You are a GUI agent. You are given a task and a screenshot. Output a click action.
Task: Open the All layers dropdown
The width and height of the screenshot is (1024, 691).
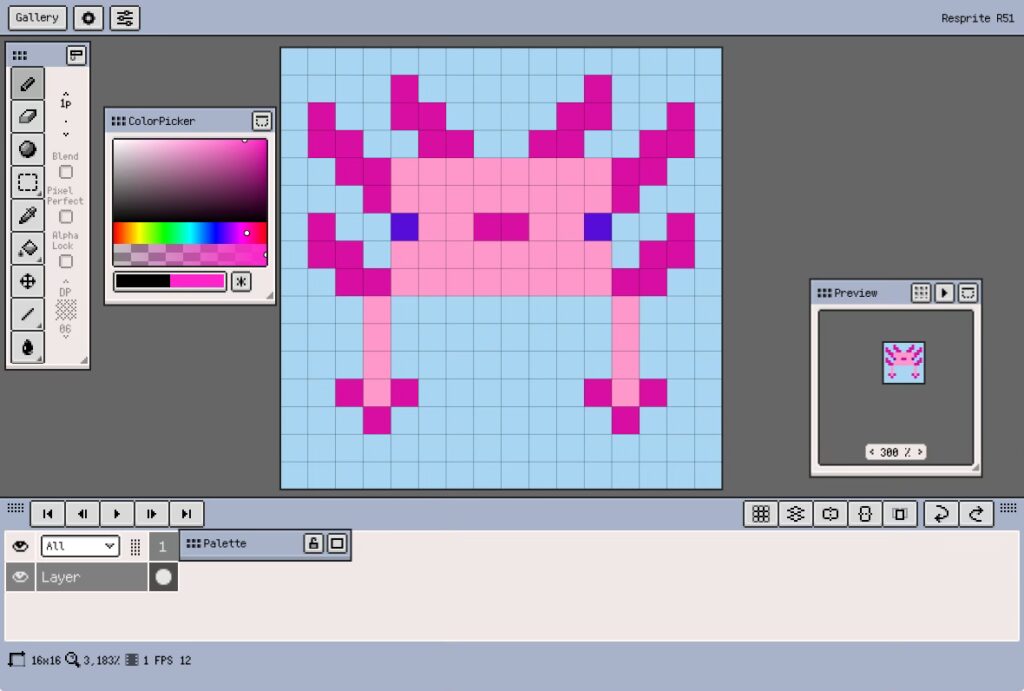coord(79,546)
